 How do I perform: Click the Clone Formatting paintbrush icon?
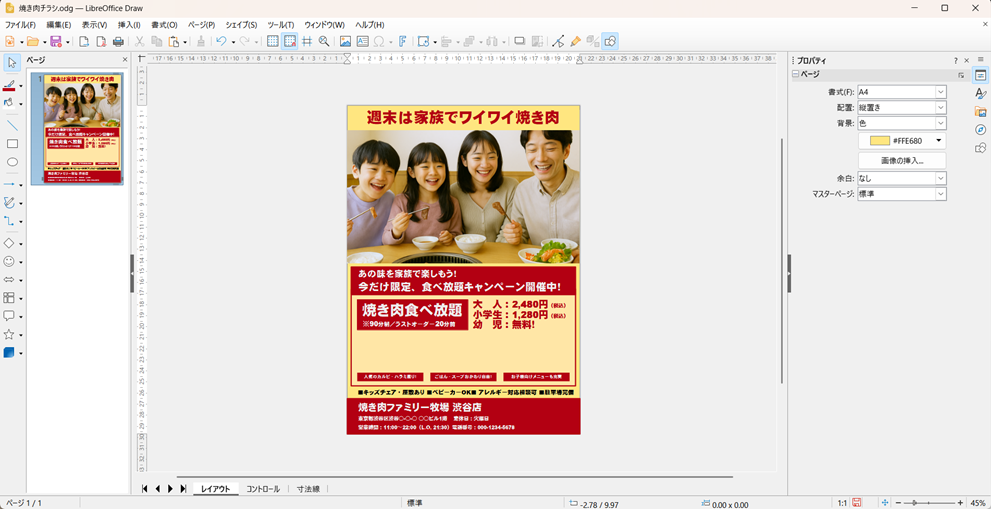(x=200, y=42)
